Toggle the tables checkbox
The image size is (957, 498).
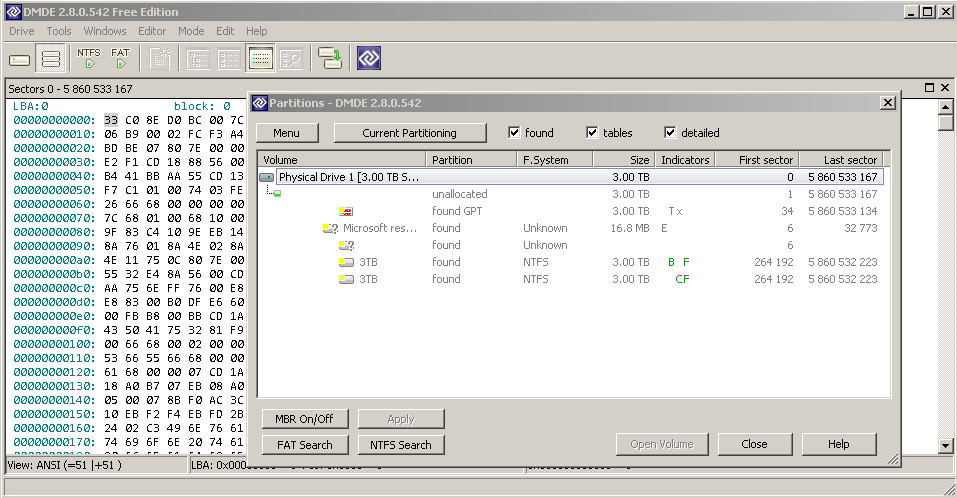point(592,132)
